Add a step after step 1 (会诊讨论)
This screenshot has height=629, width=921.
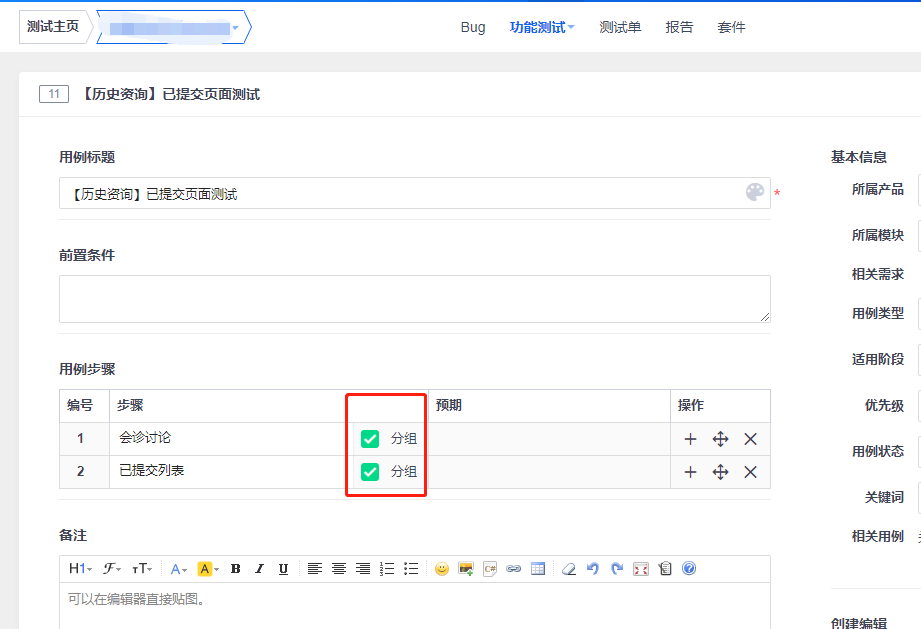coord(690,439)
